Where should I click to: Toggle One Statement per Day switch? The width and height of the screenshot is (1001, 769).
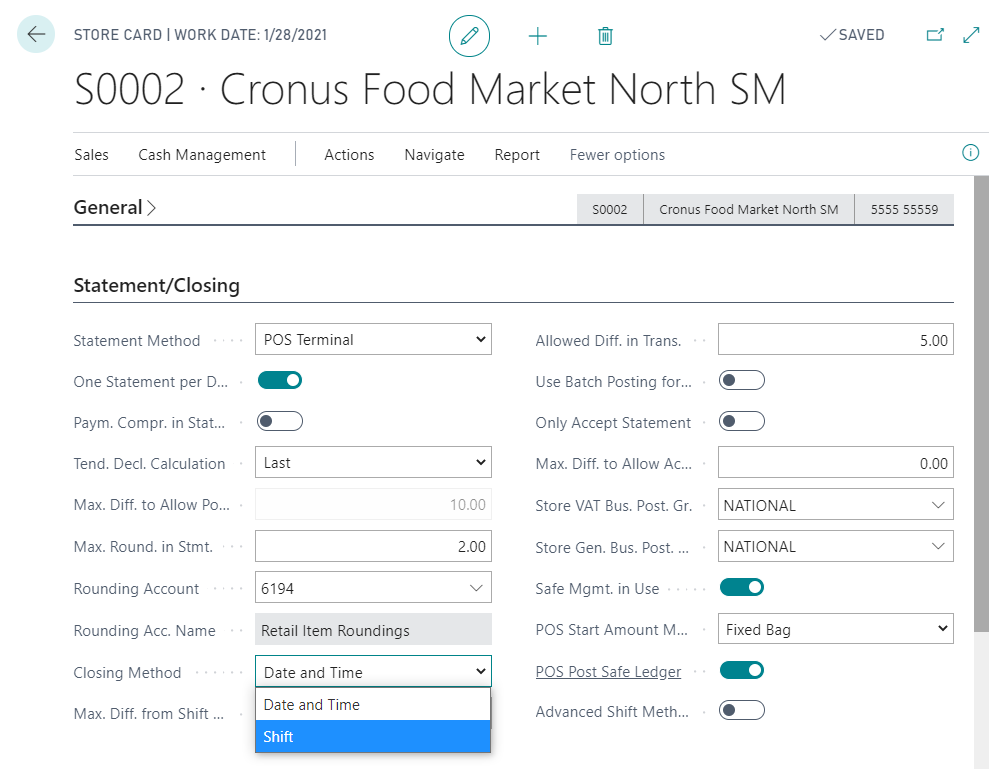(x=280, y=380)
